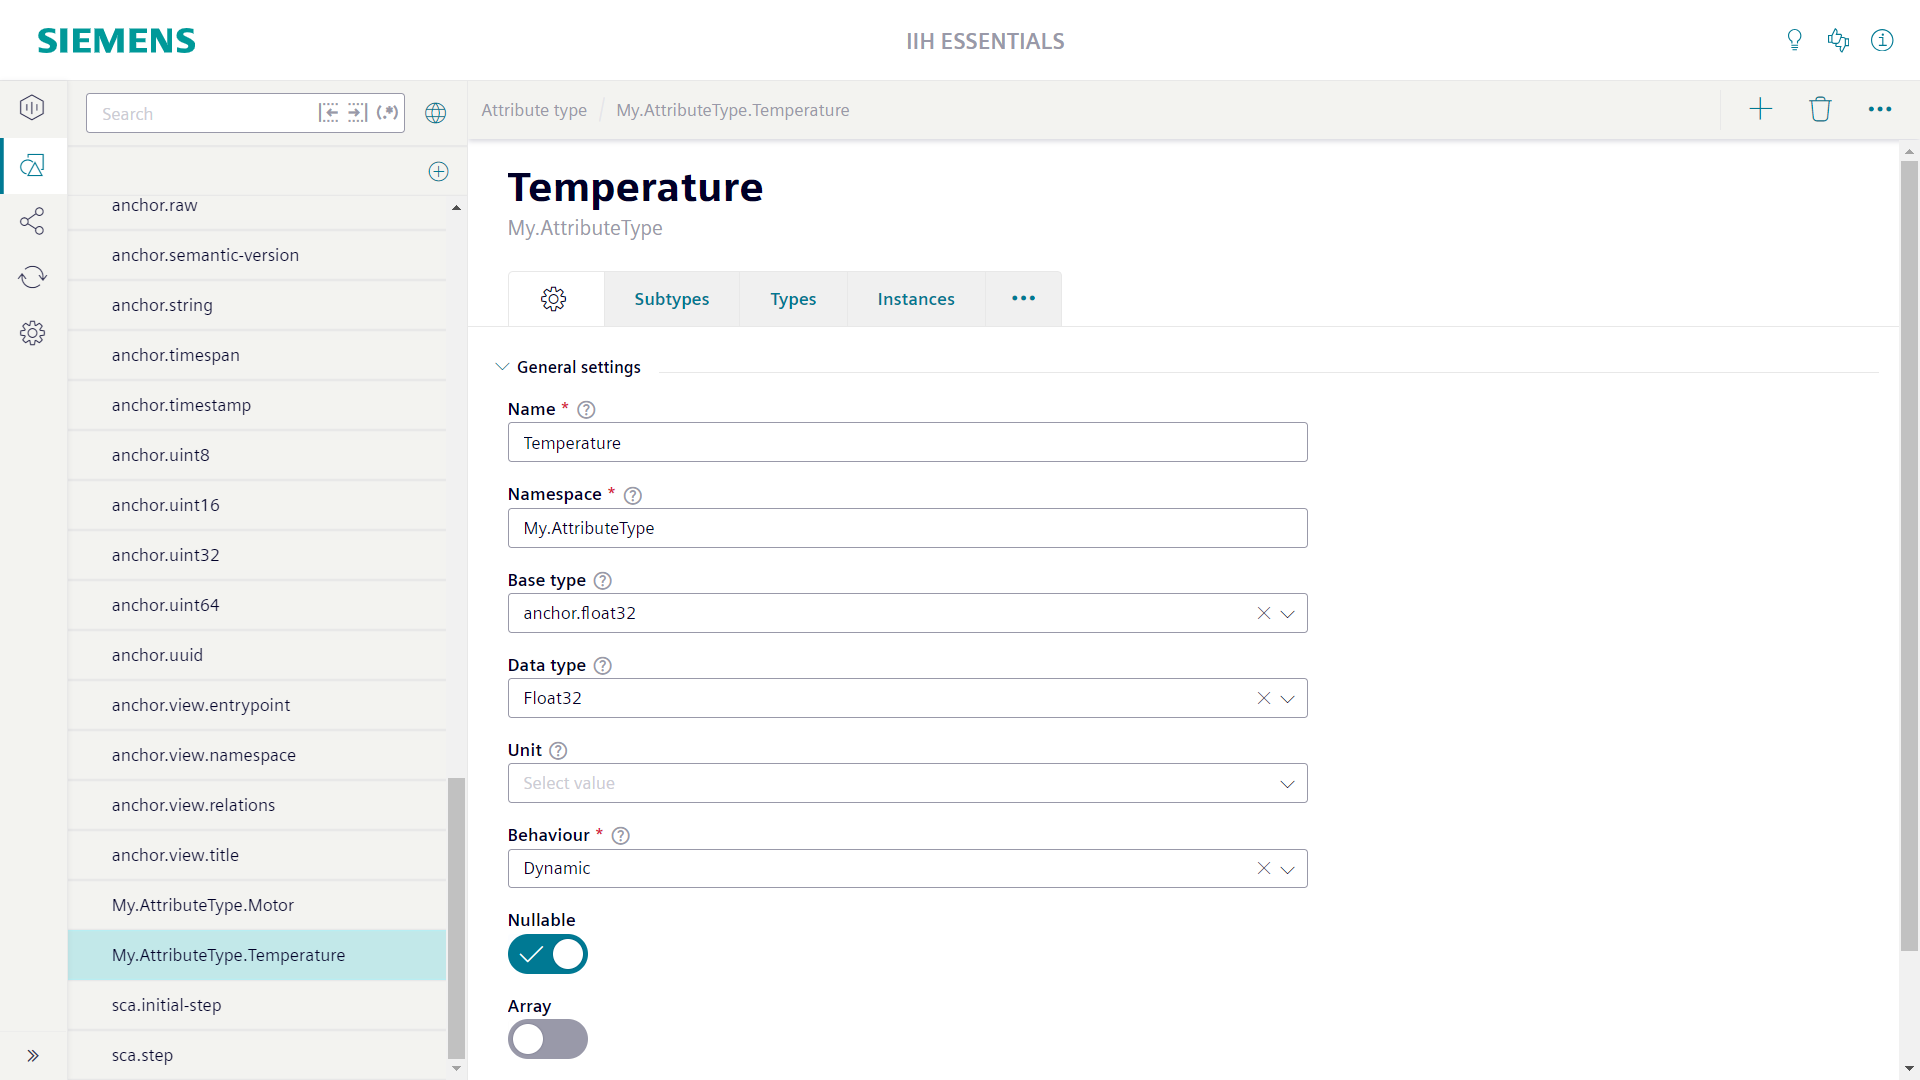
Task: Open help for Behaviour field
Action: (x=620, y=836)
